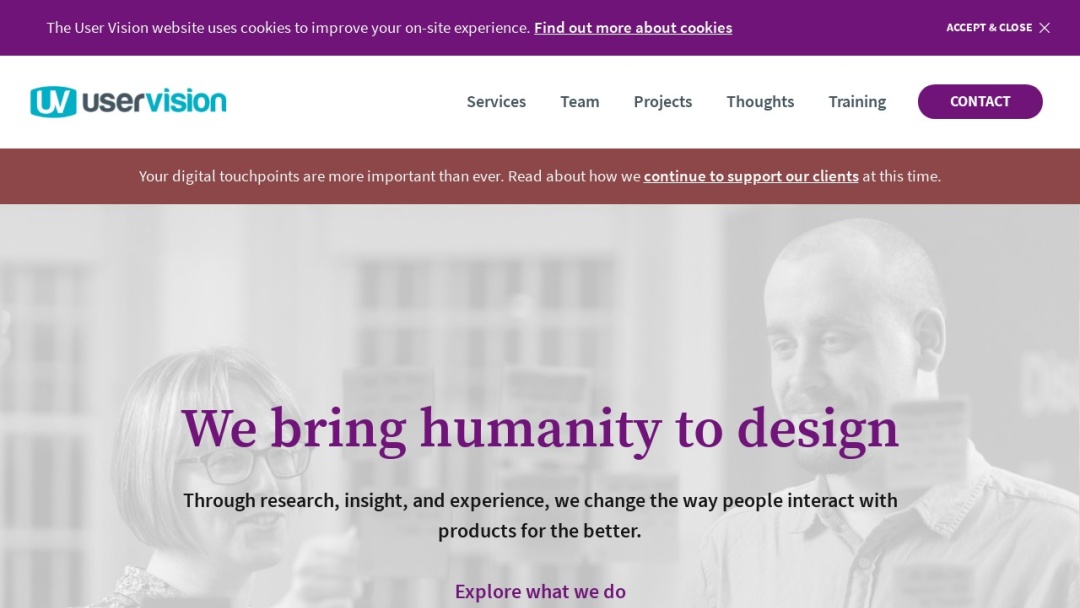Open the Projects page
1080x608 pixels.
tap(662, 101)
